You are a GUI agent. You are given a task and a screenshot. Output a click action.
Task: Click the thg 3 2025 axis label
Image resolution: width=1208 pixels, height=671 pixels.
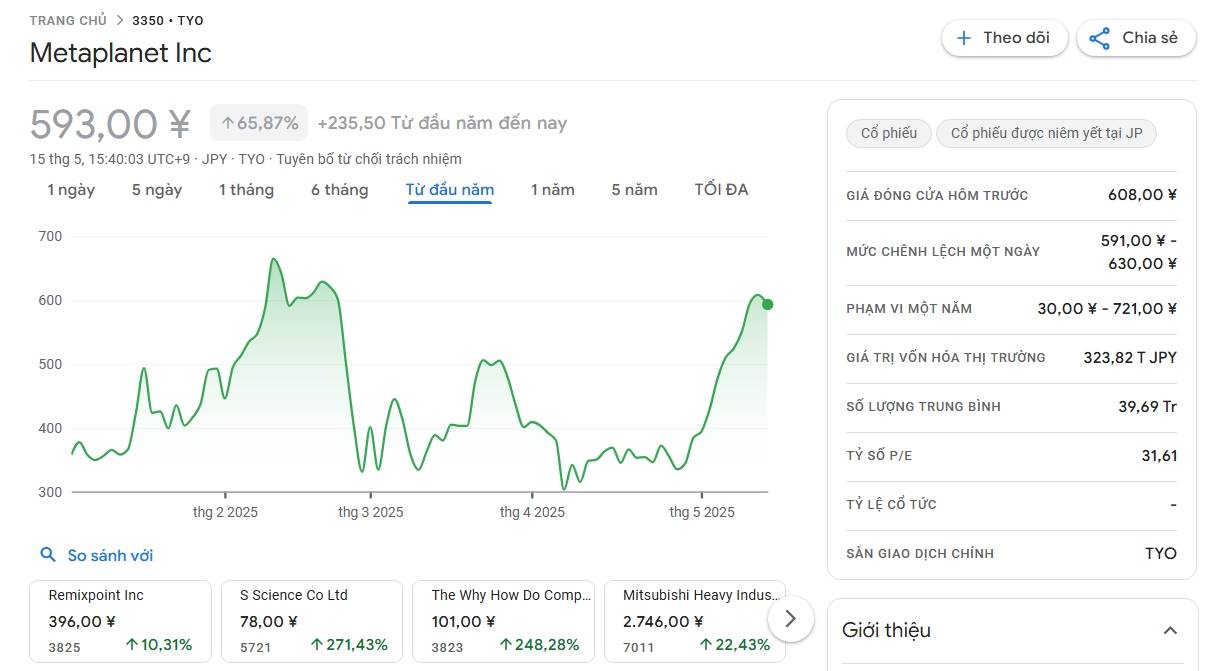coord(371,512)
